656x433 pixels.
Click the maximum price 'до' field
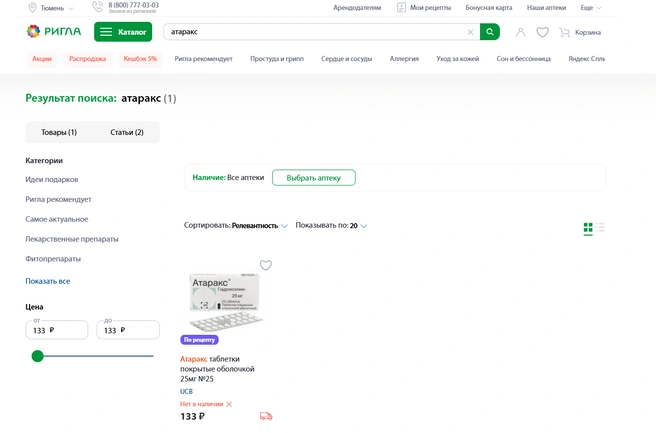(x=128, y=330)
